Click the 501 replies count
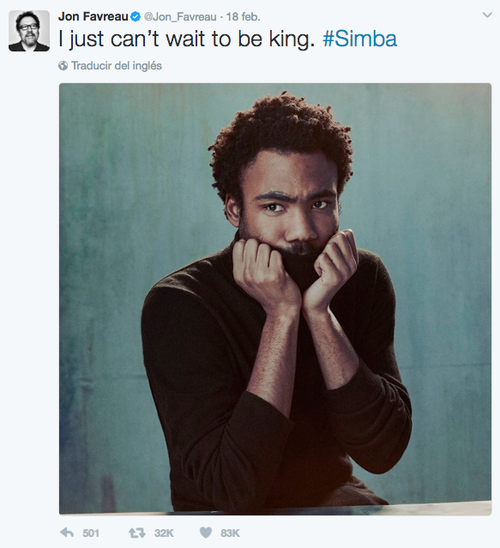The image size is (500, 548). (x=91, y=533)
